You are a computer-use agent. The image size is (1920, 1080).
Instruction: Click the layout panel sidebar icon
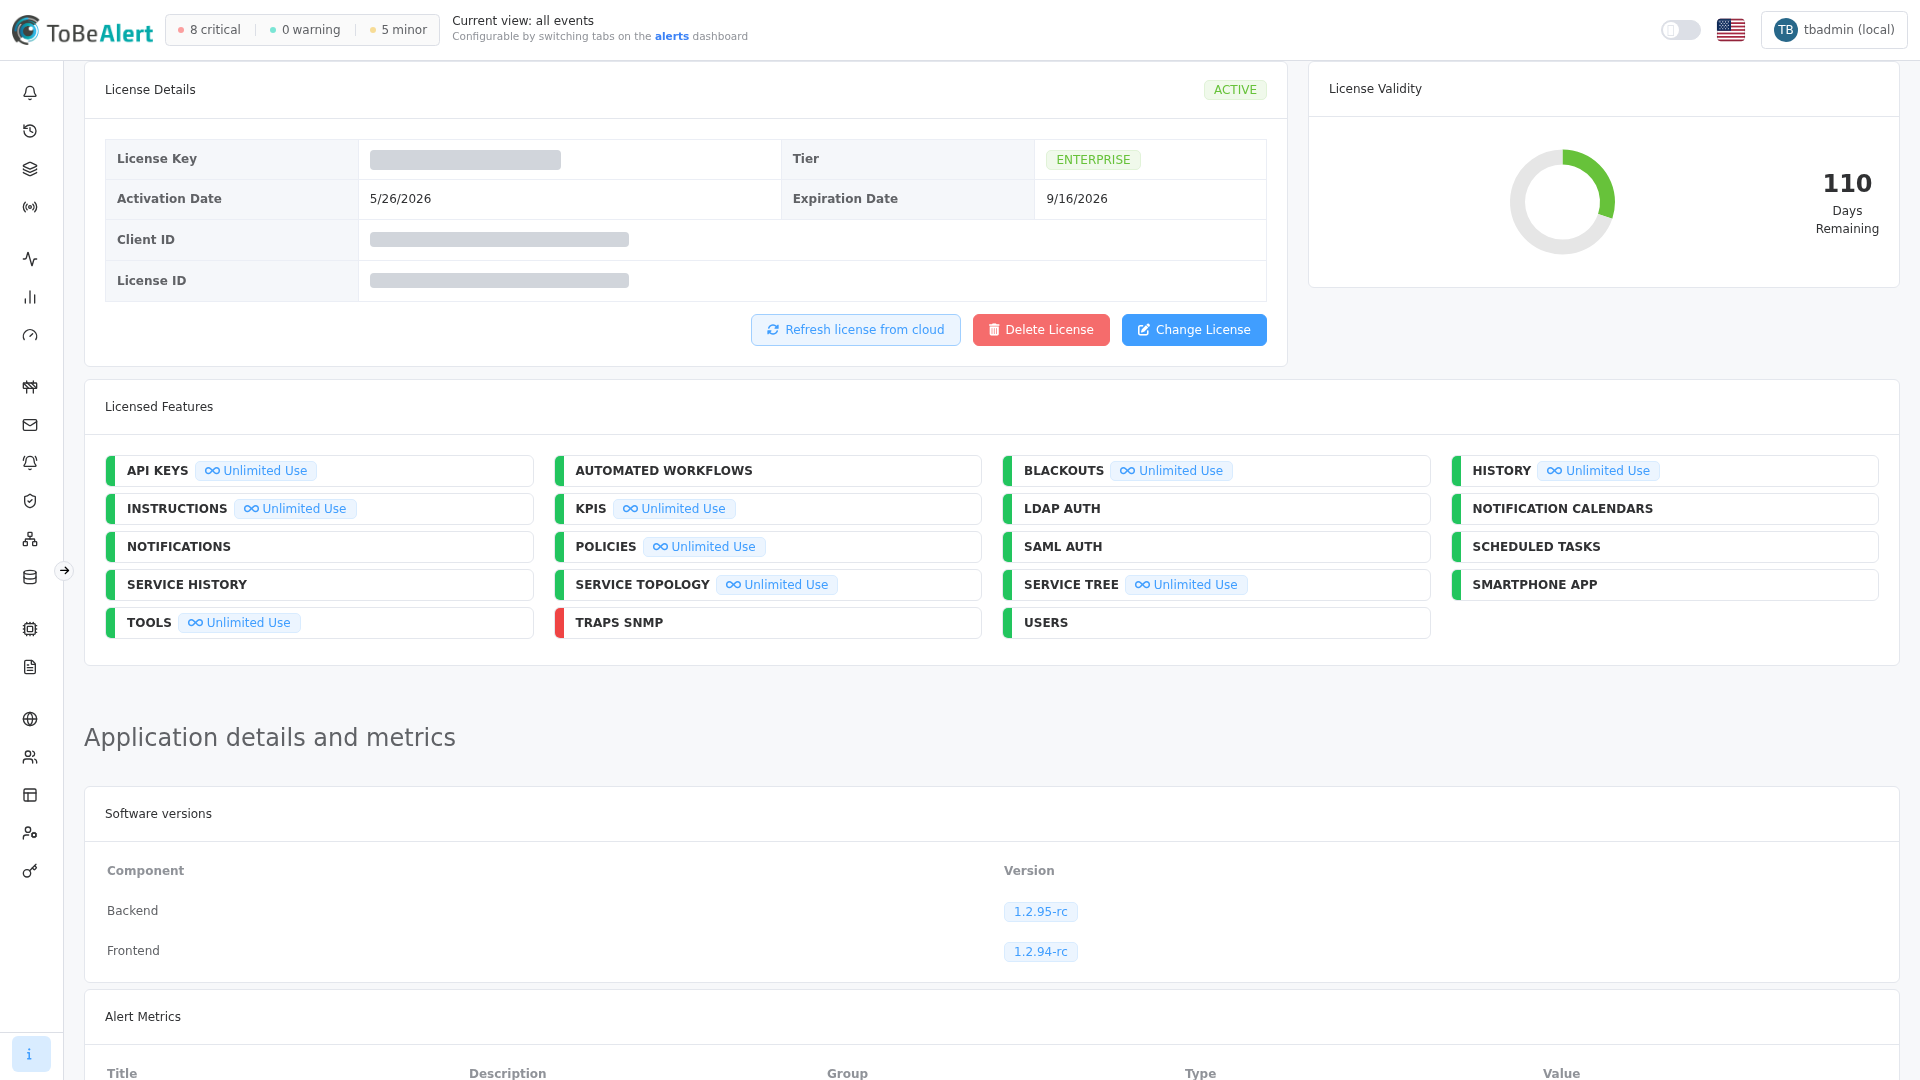(x=30, y=795)
